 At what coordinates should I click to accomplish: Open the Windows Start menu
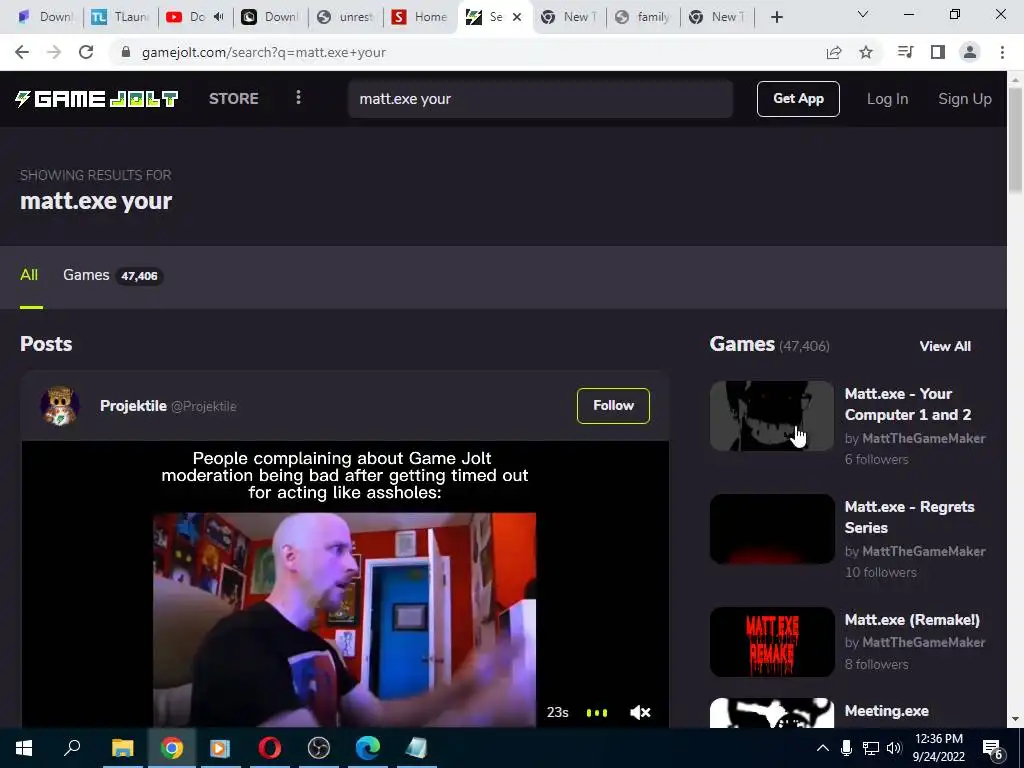pos(24,748)
